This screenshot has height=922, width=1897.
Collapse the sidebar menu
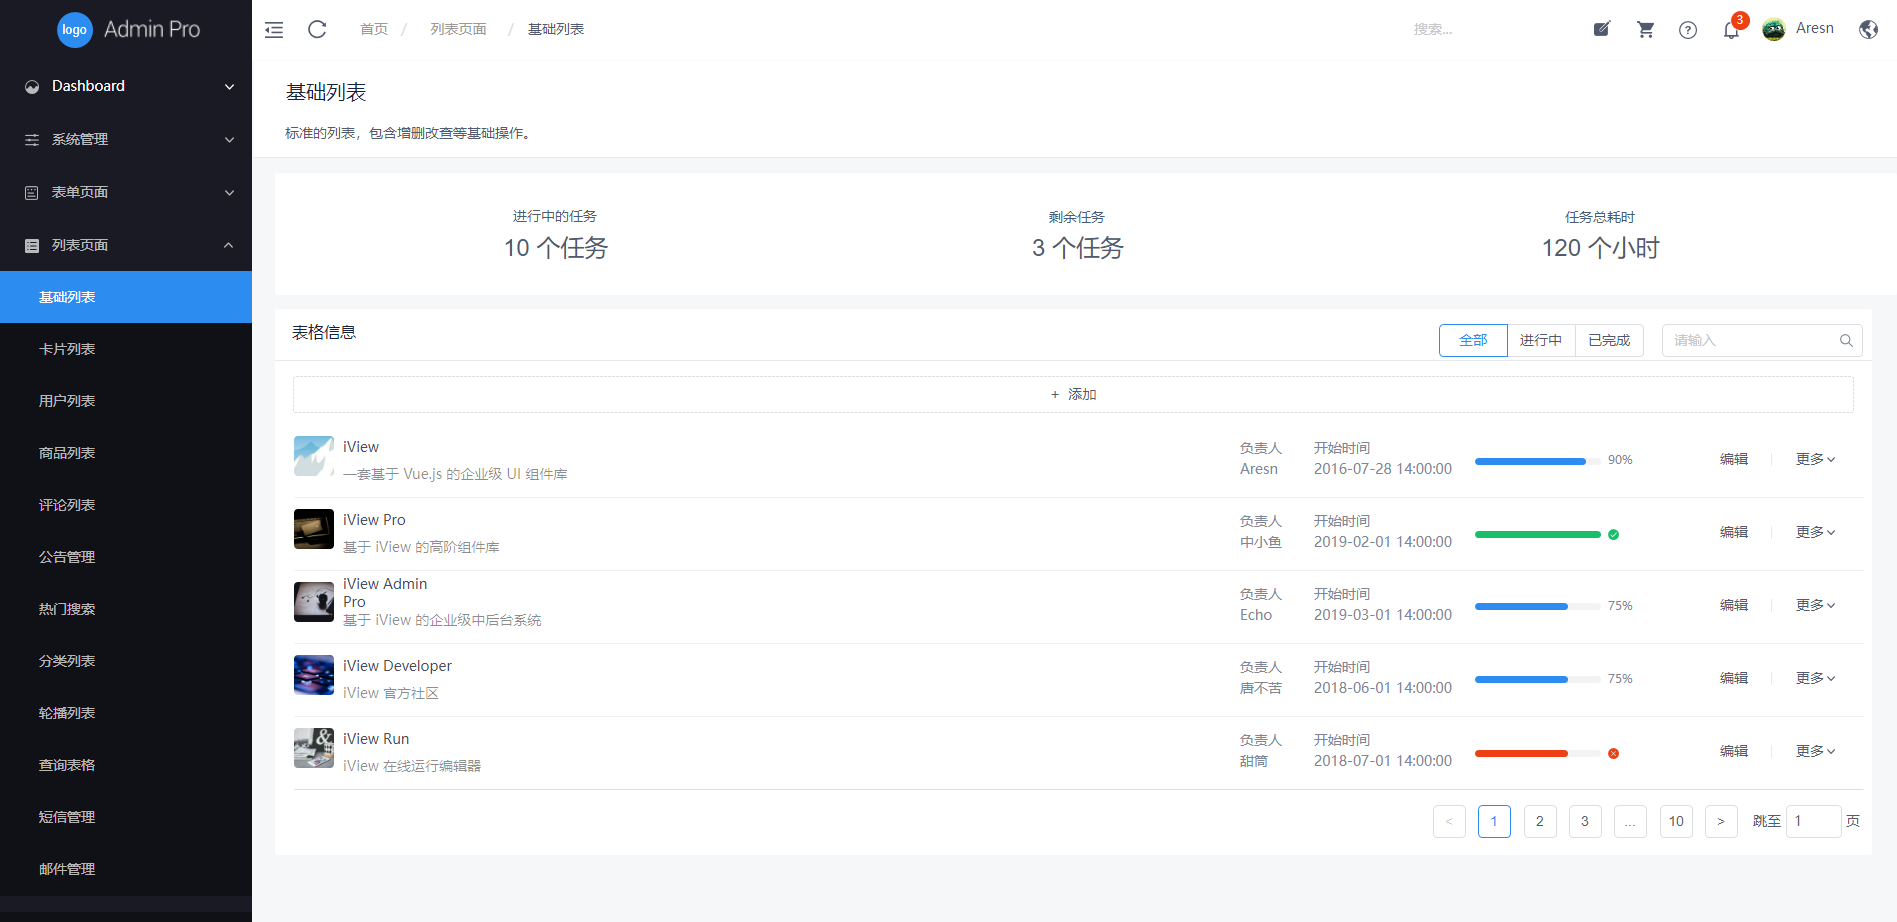(273, 29)
